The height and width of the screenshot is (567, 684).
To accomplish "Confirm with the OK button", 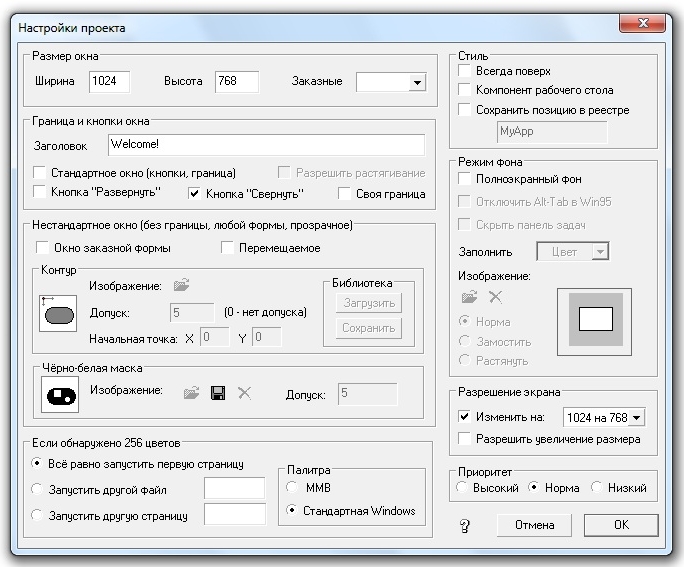I will pos(621,525).
